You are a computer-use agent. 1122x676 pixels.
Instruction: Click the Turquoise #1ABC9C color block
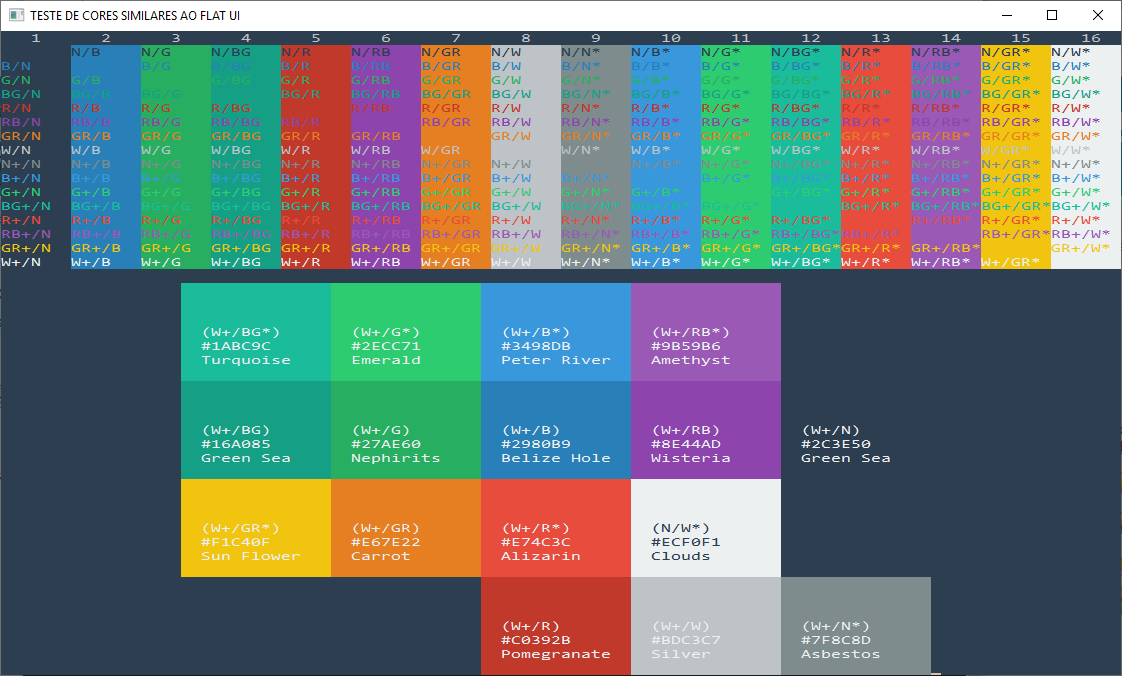pyautogui.click(x=256, y=332)
